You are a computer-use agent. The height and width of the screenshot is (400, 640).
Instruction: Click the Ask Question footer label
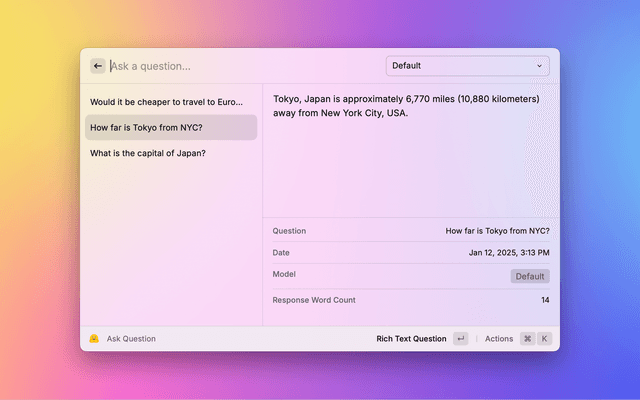[131, 339]
